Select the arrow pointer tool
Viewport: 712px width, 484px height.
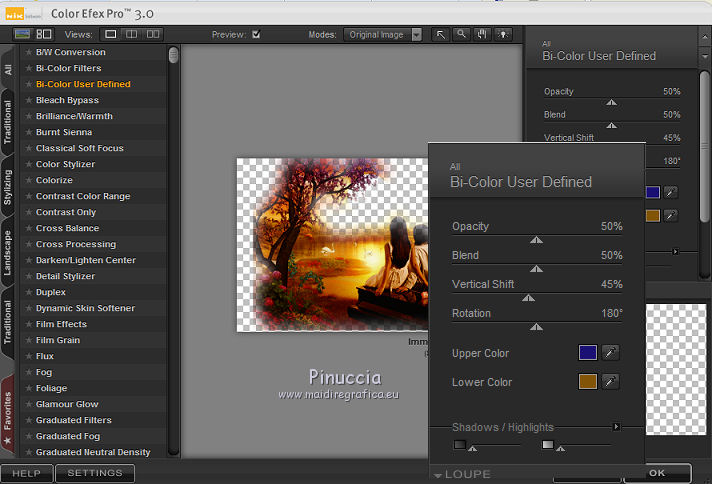tap(441, 34)
